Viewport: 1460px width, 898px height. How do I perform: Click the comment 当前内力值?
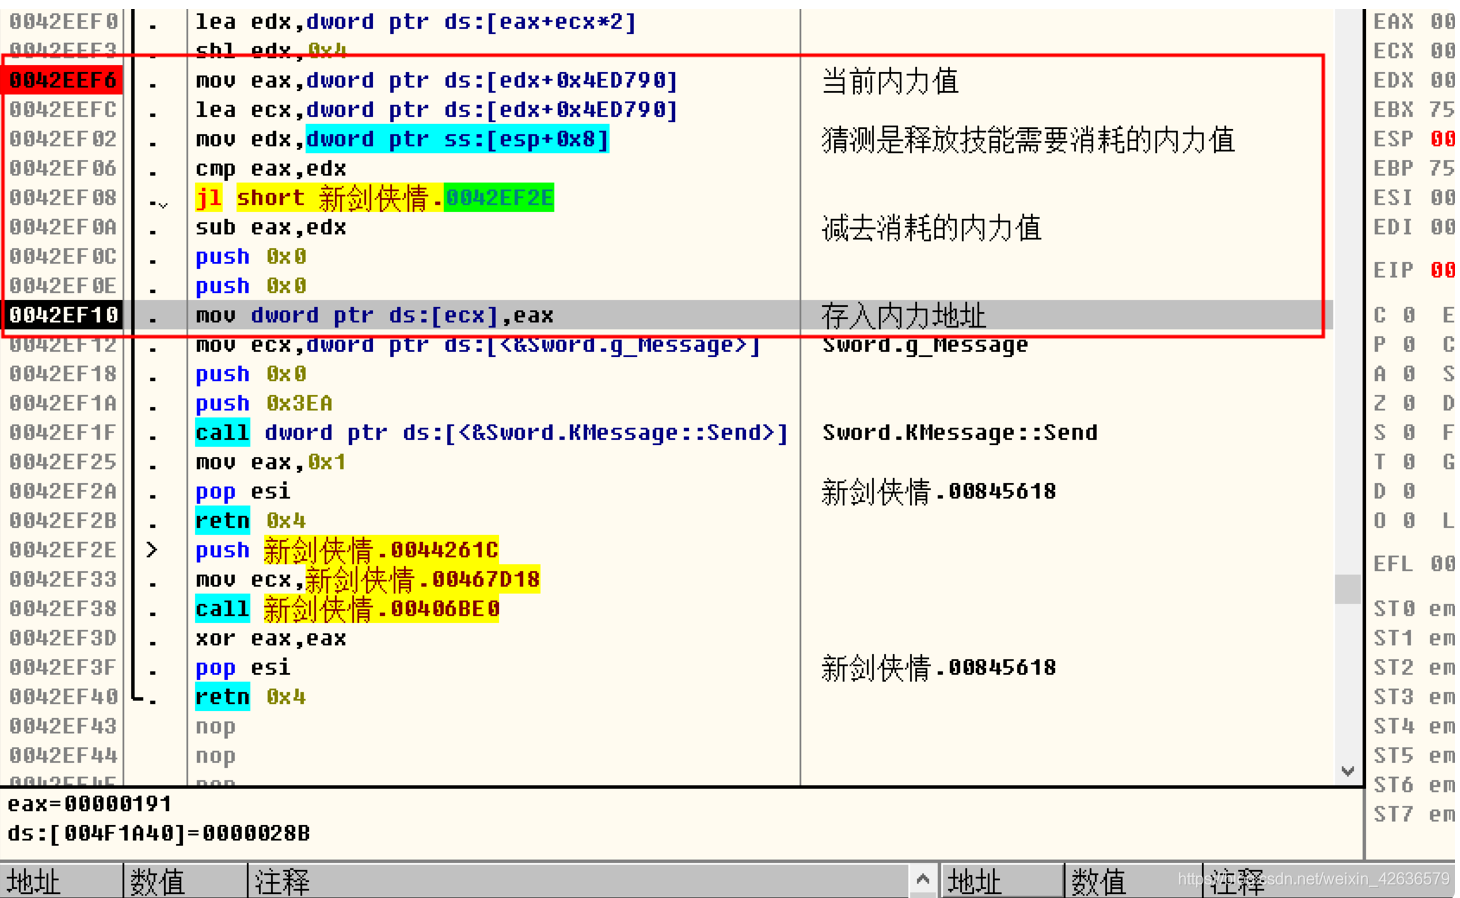click(890, 81)
